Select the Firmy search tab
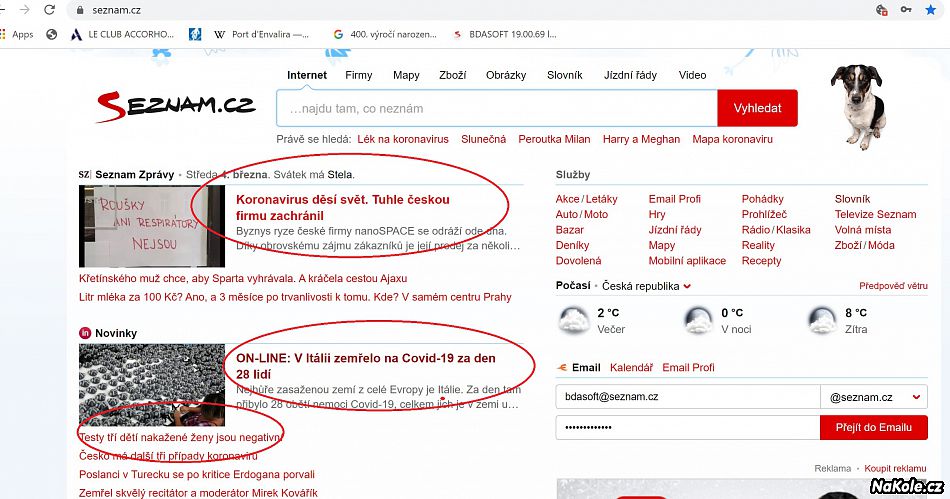This screenshot has width=950, height=499. (359, 75)
